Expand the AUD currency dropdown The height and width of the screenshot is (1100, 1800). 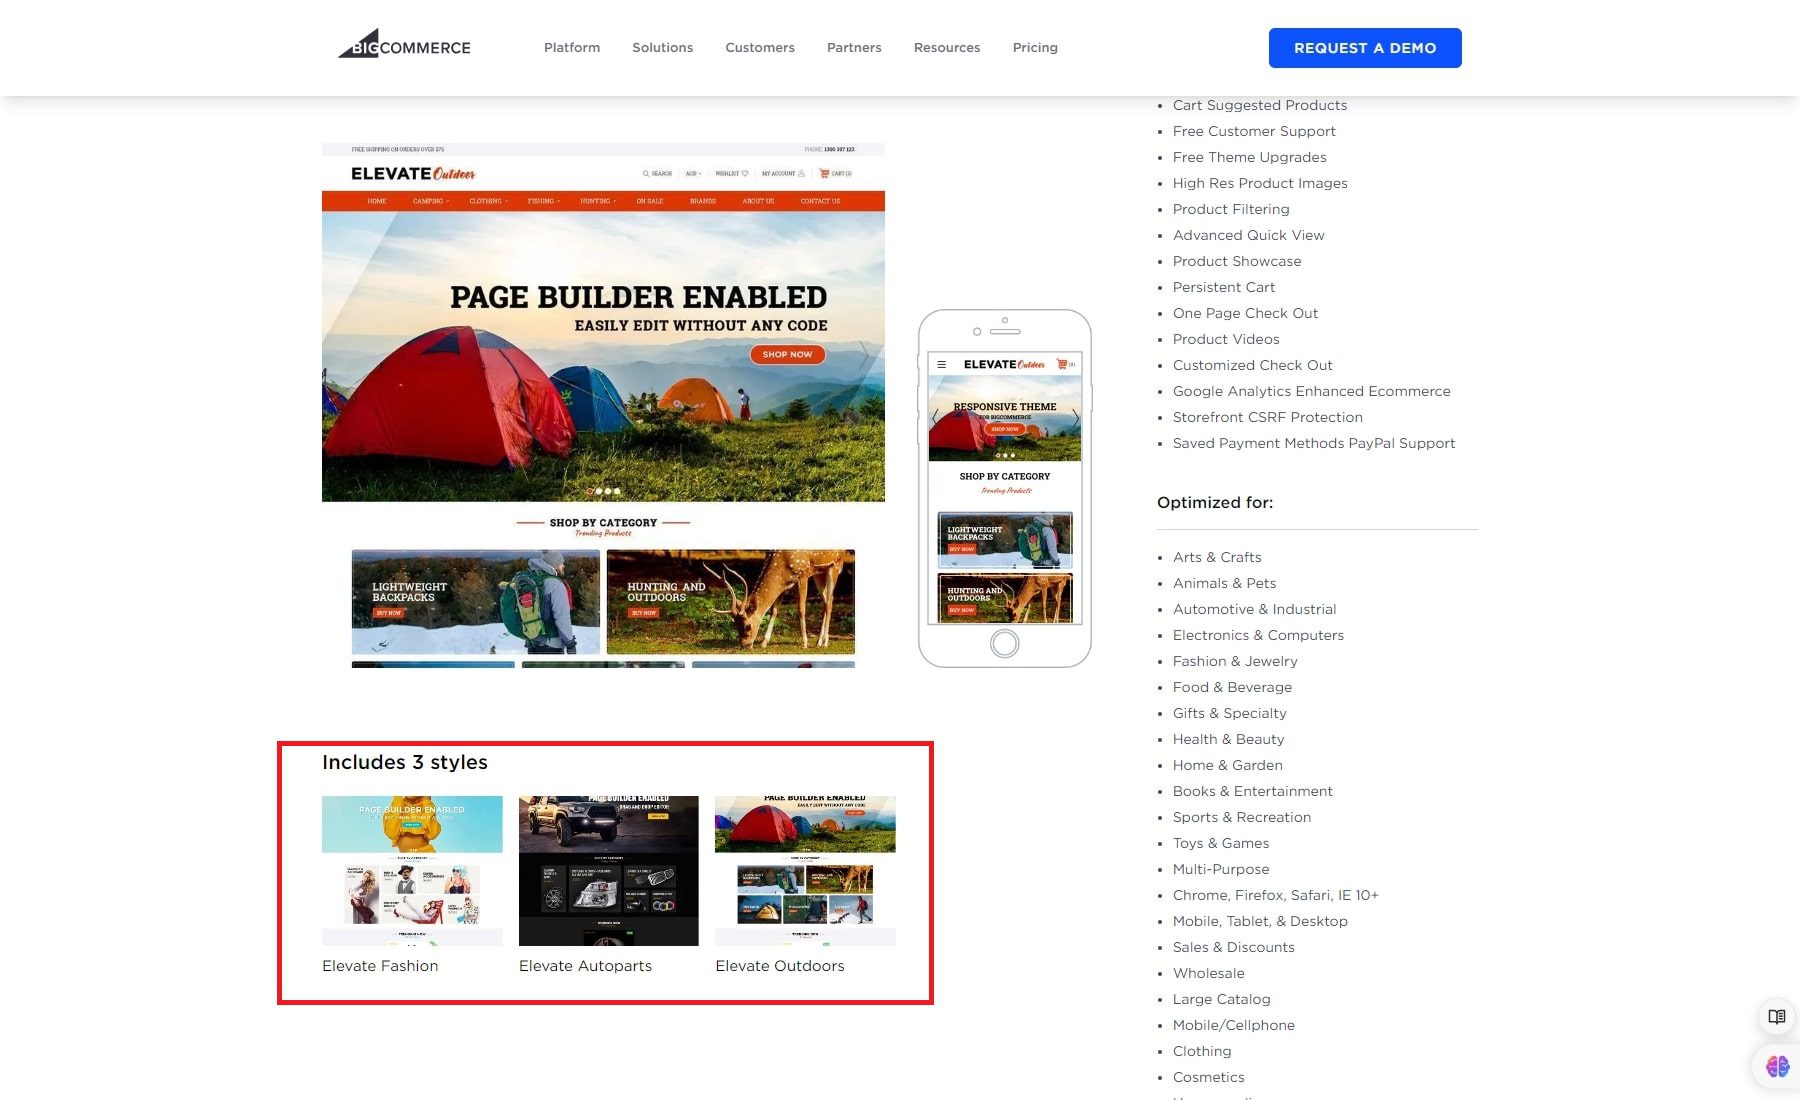[x=693, y=173]
